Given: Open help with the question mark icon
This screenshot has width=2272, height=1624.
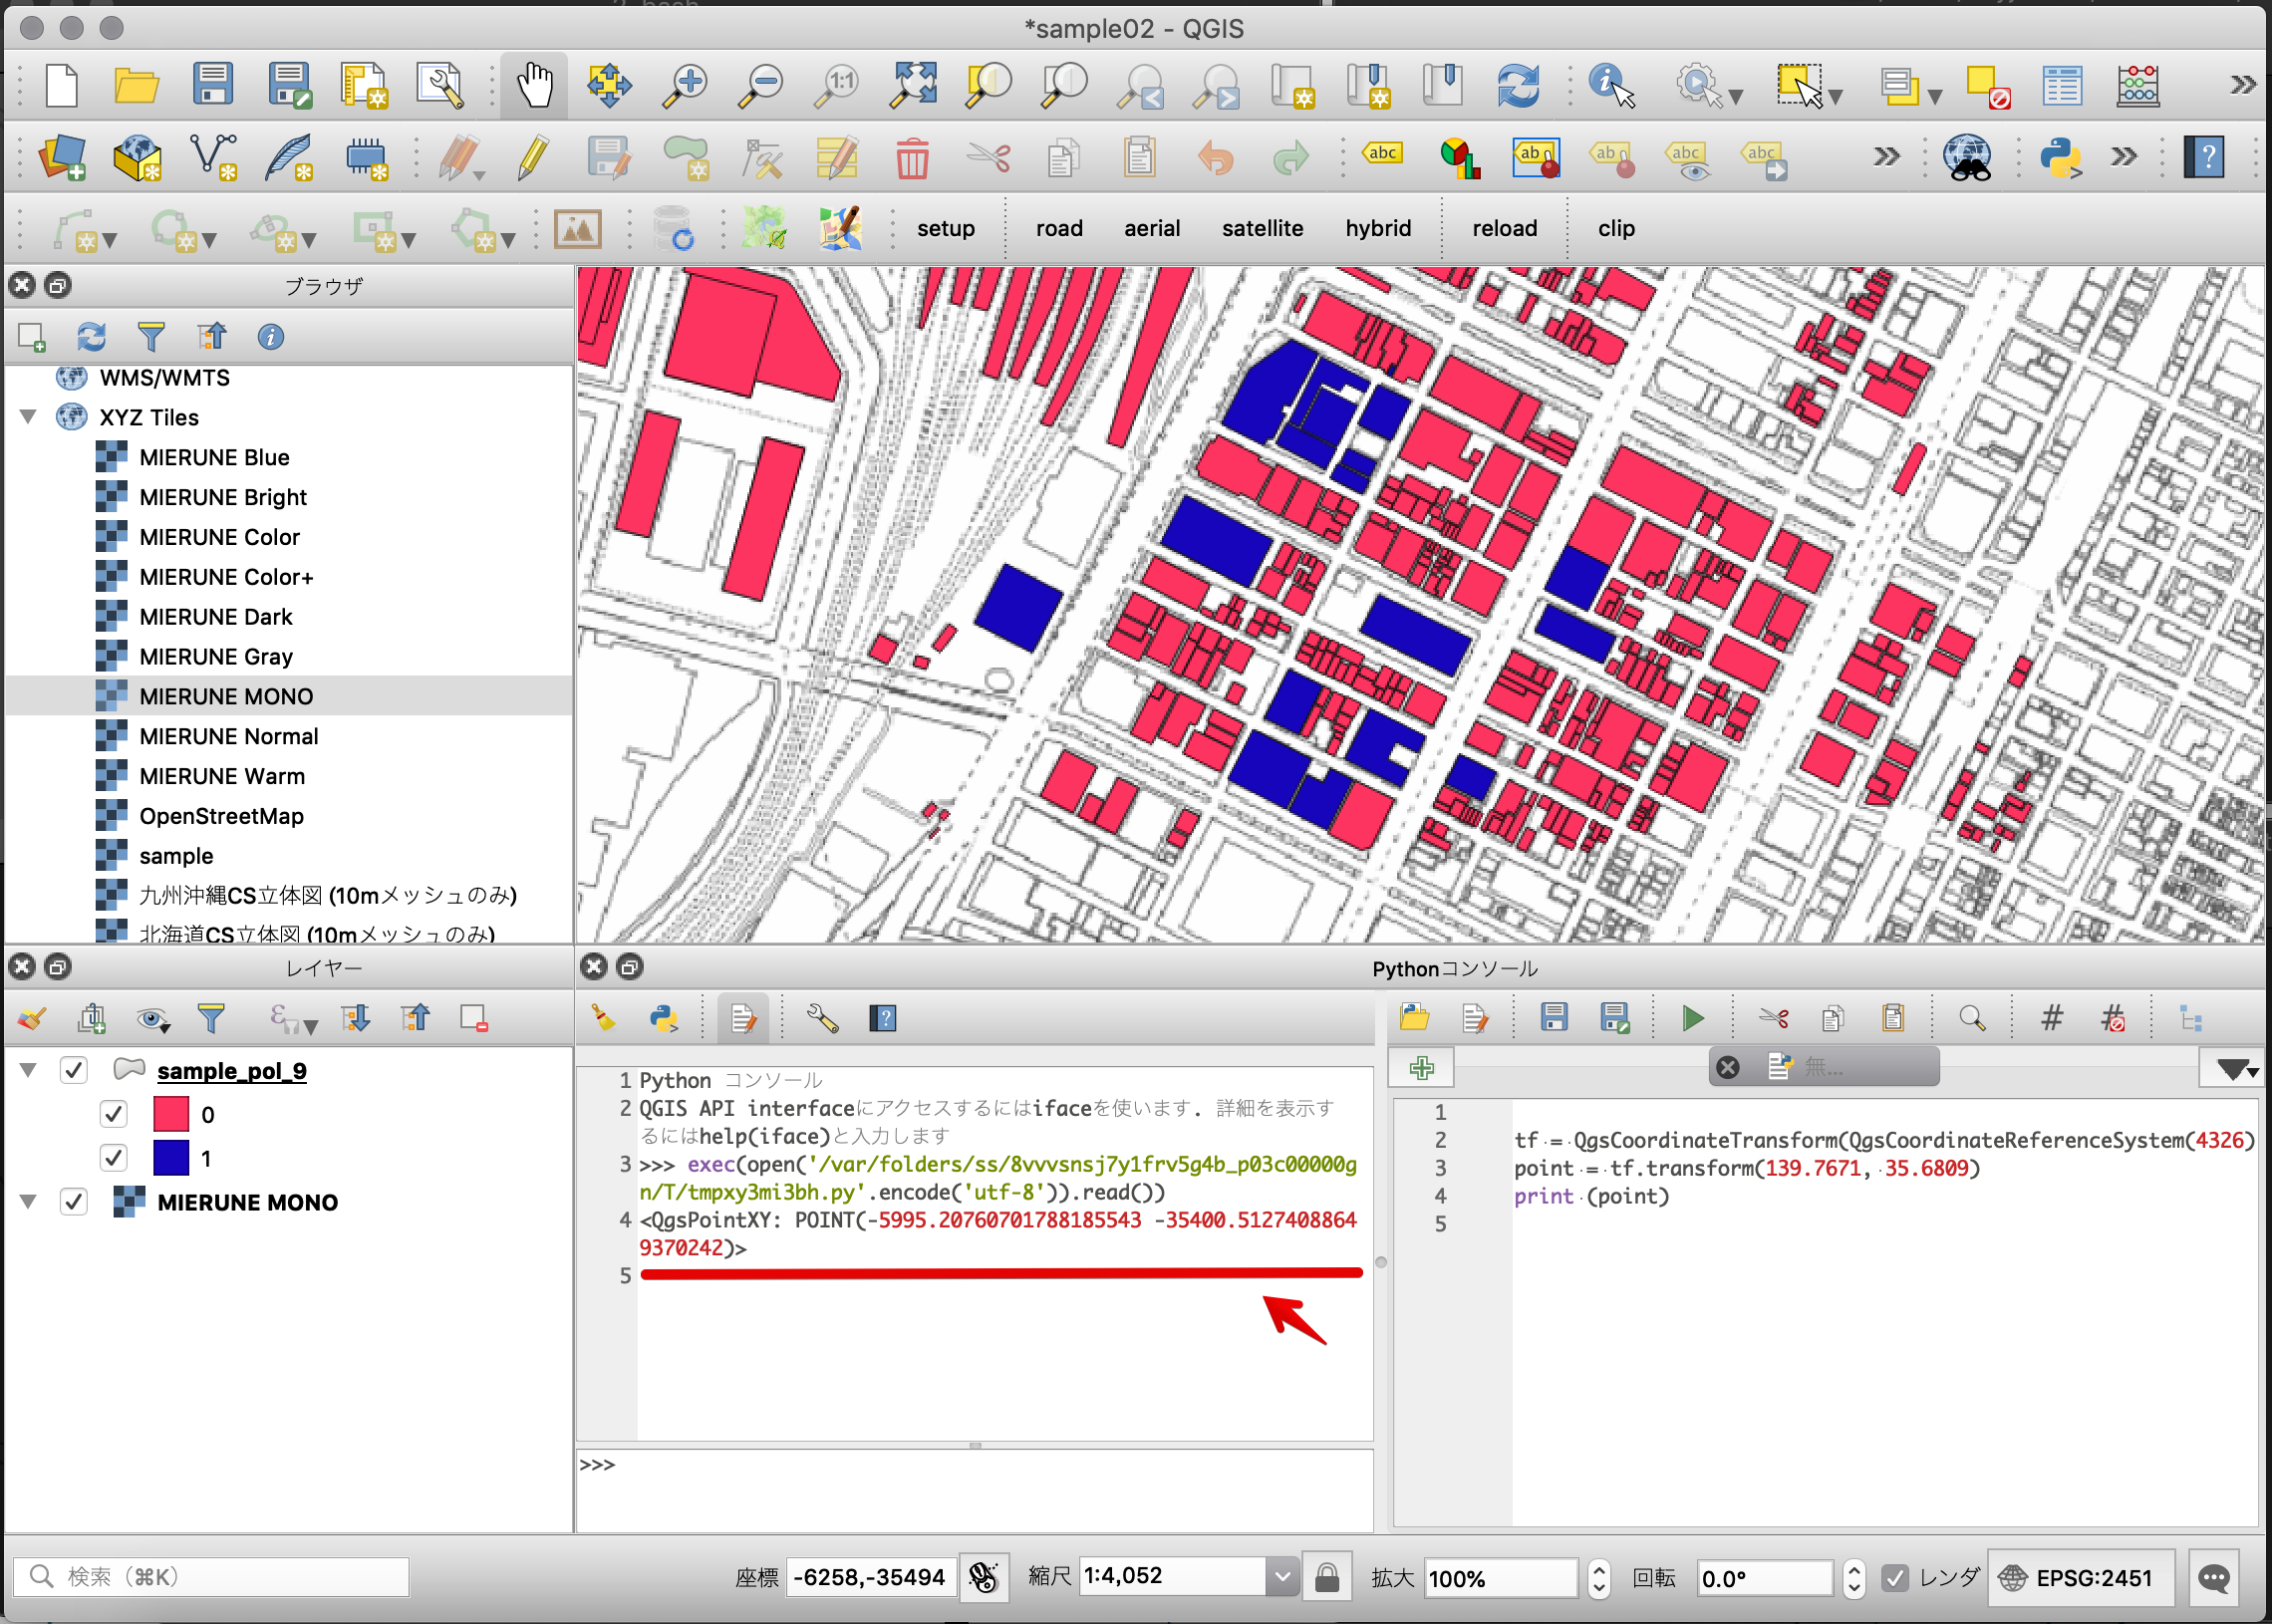Looking at the screenshot, I should click(2204, 157).
